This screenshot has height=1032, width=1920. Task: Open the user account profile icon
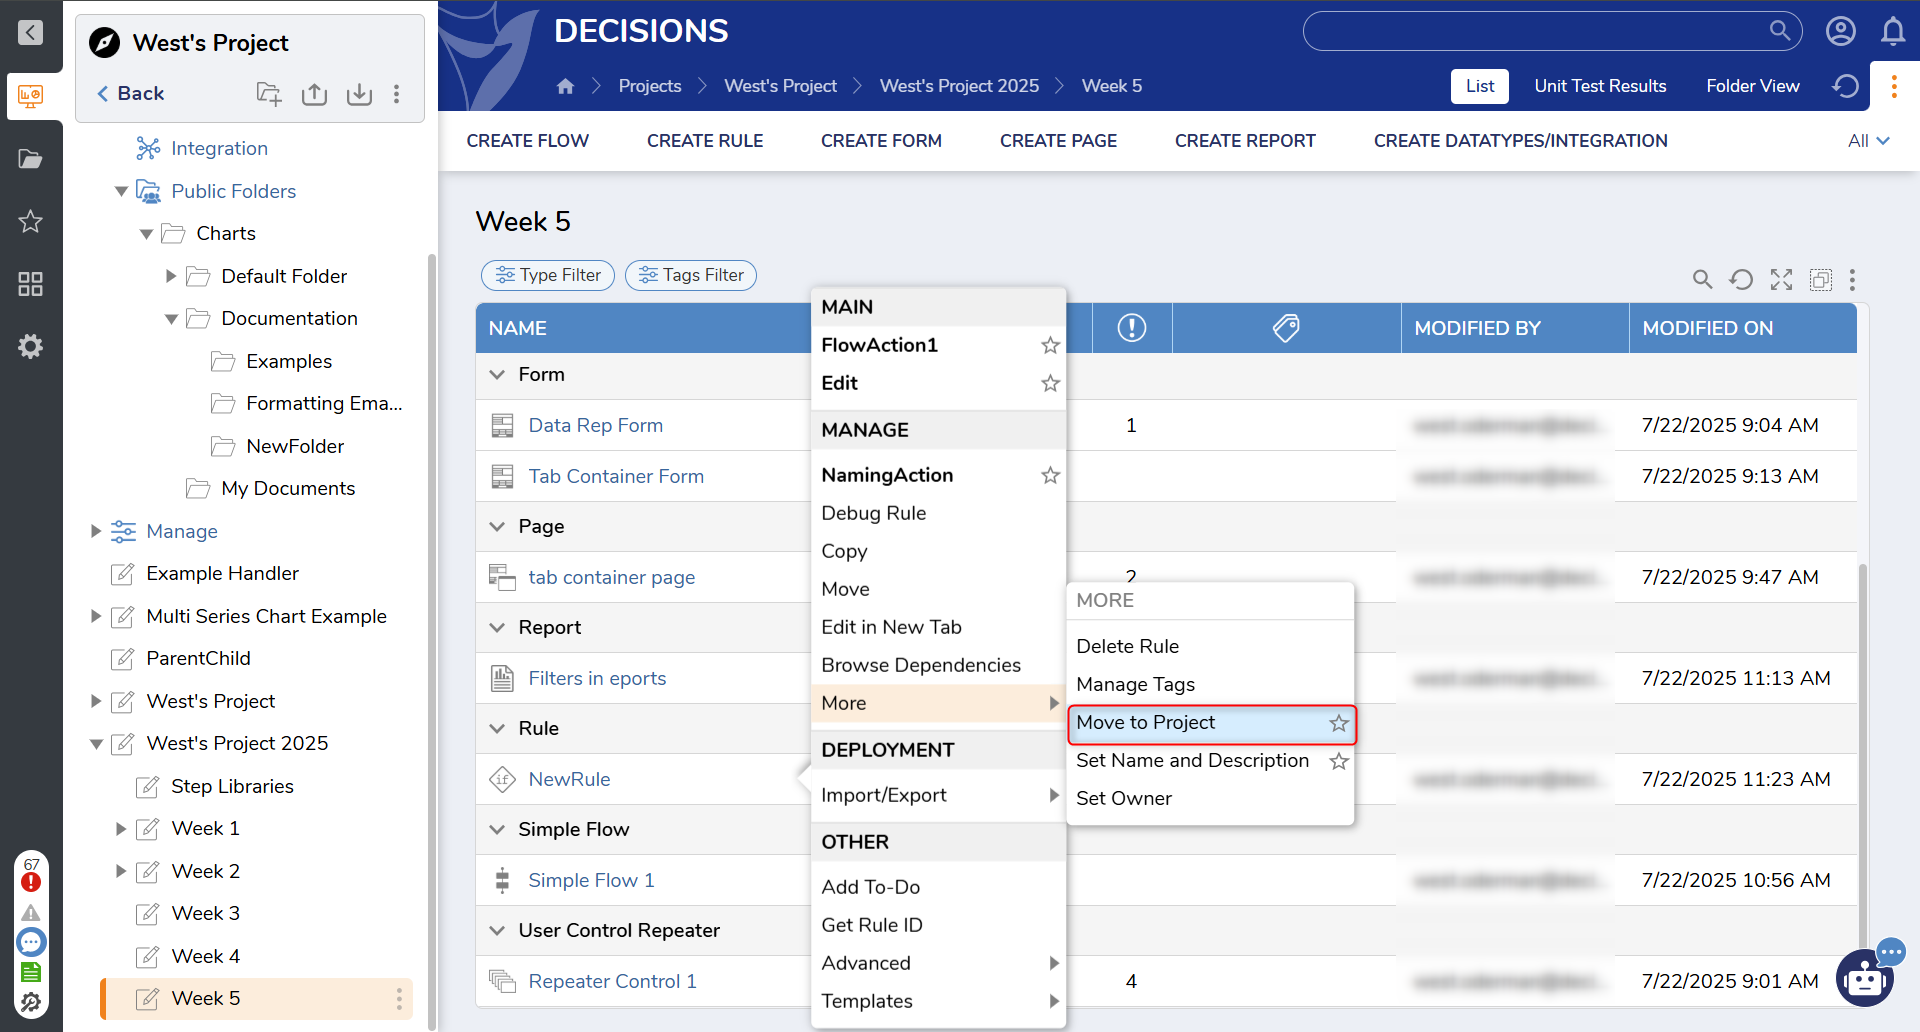[1840, 32]
